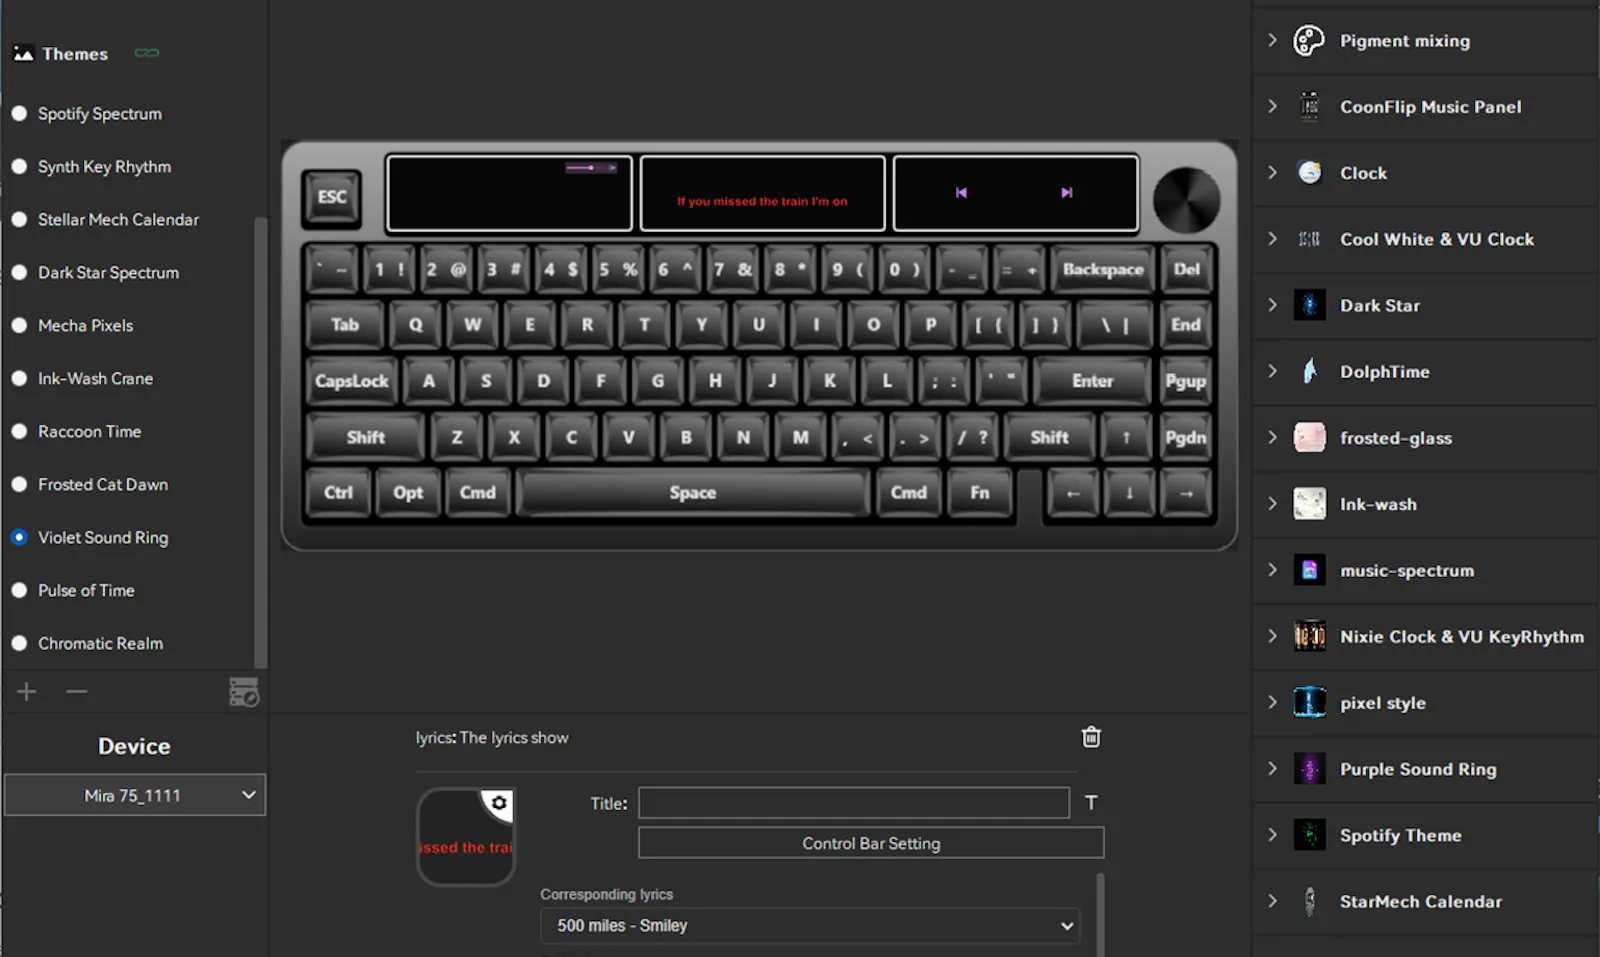Click the Pigment mixing palette icon

pos(1309,41)
